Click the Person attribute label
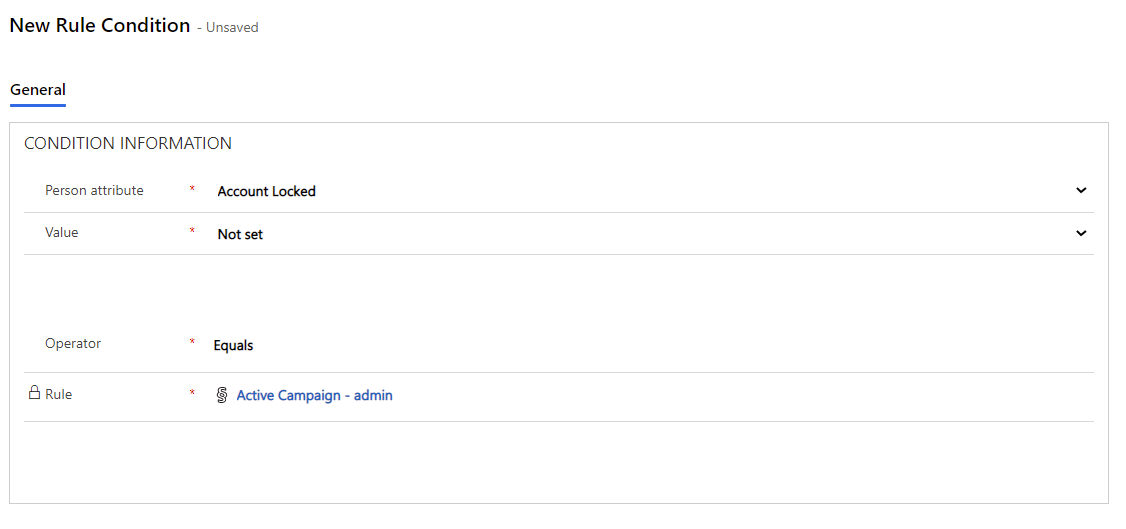 (94, 190)
